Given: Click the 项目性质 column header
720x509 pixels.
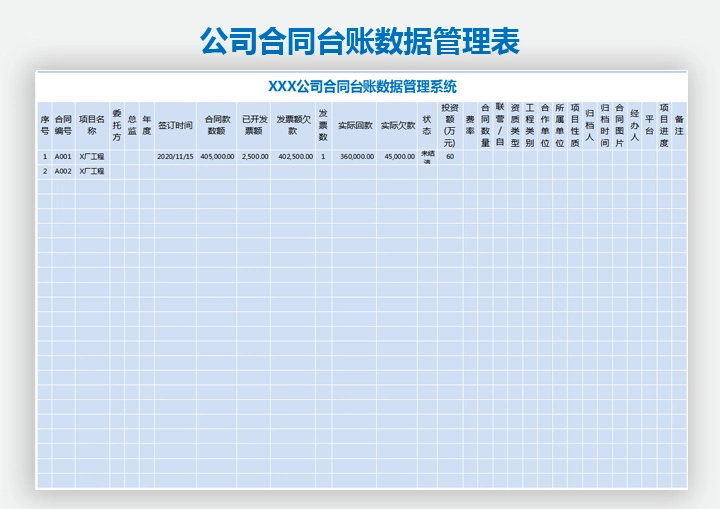Looking at the screenshot, I should (575, 125).
